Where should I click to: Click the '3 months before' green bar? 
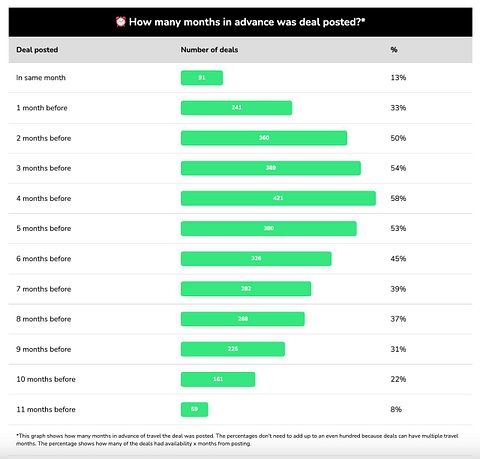(x=271, y=168)
